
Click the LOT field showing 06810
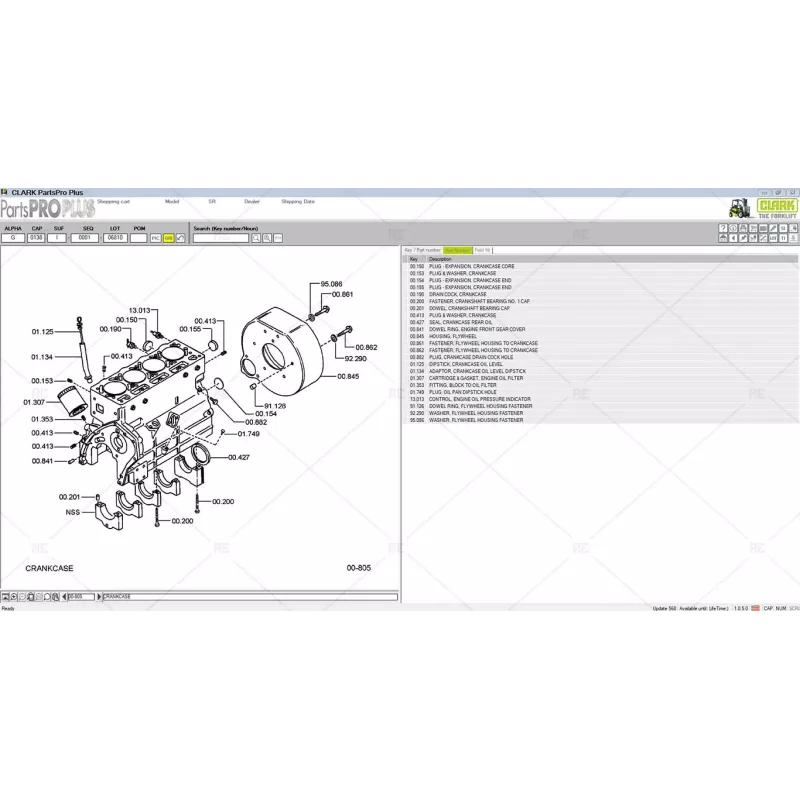pyautogui.click(x=115, y=238)
